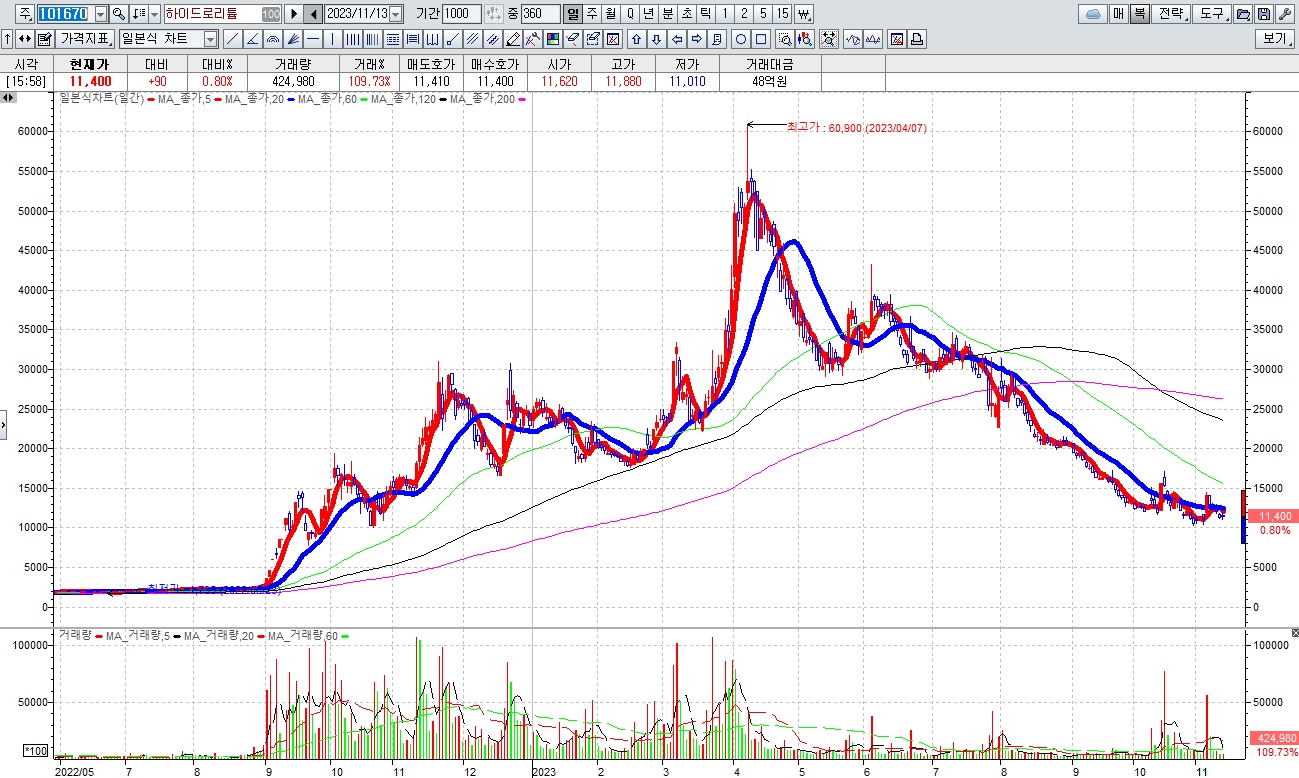Image resolution: width=1299 pixels, height=778 pixels.
Task: Select the second (초) chart period
Action: coord(687,14)
